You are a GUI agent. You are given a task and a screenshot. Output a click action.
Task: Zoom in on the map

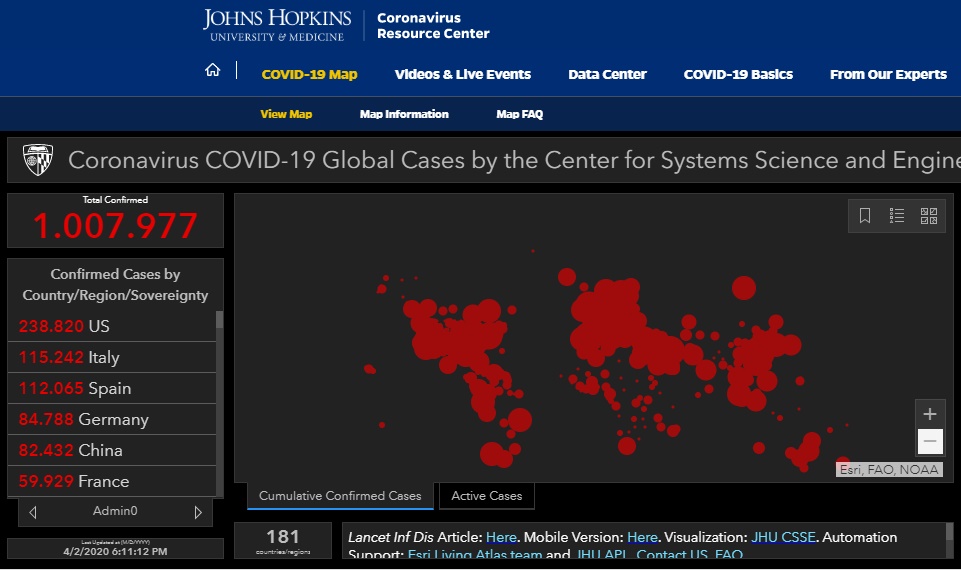(930, 414)
